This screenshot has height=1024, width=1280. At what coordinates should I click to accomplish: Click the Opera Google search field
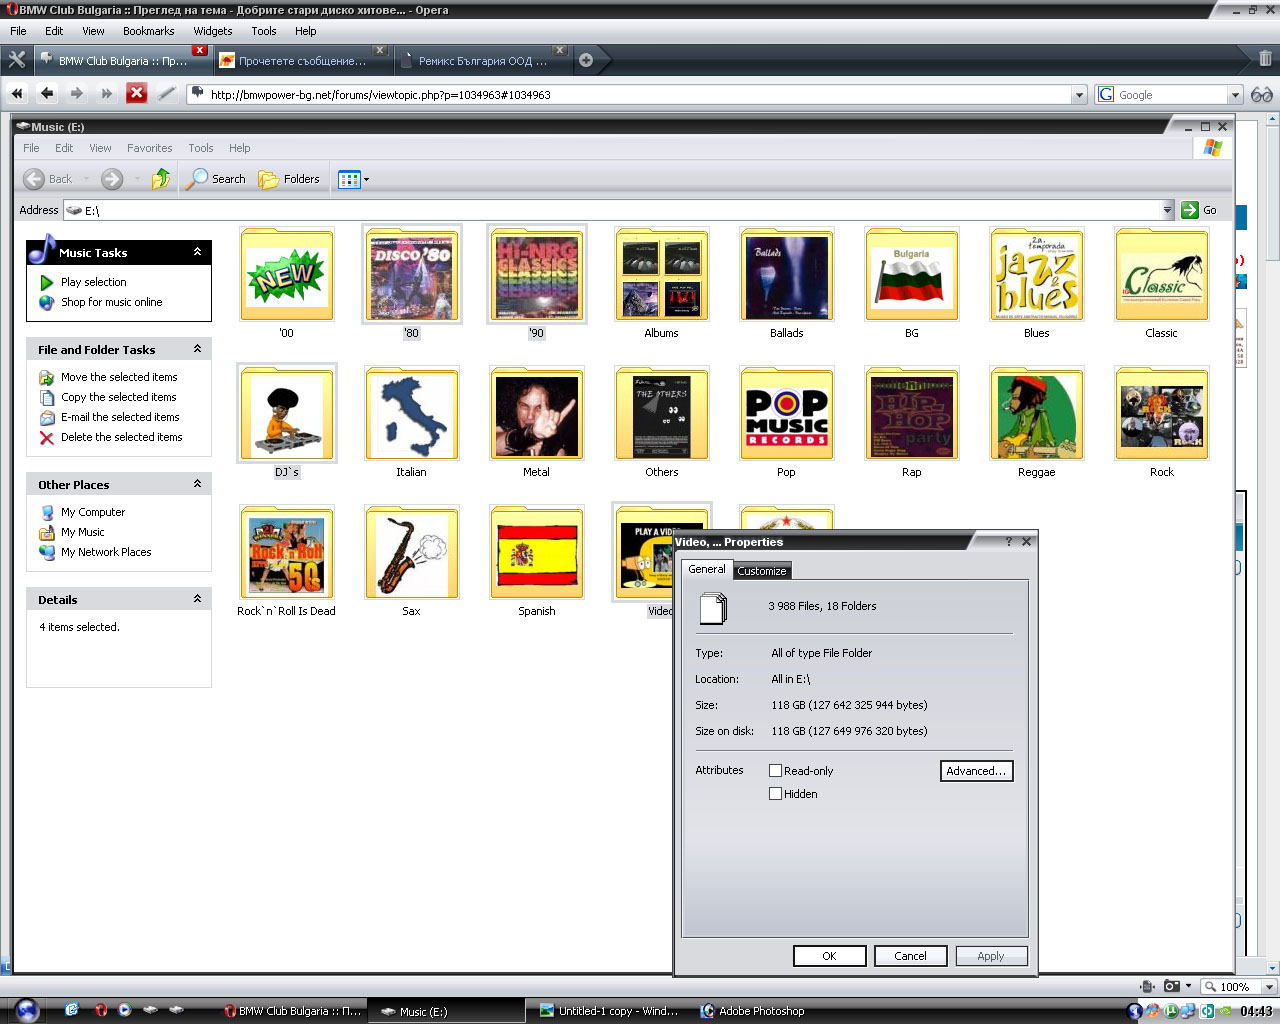(x=1169, y=95)
